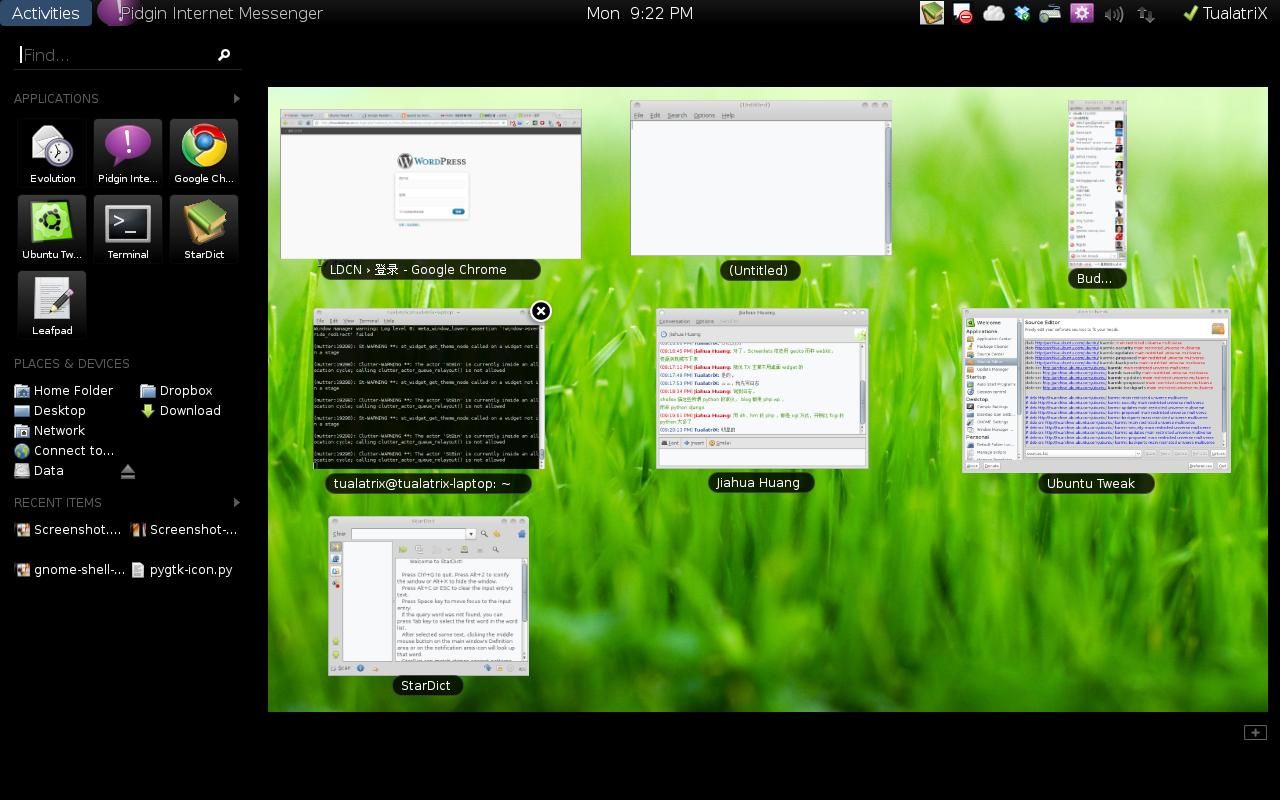The width and height of the screenshot is (1280, 800).
Task: Click the Activities button
Action: click(x=46, y=13)
